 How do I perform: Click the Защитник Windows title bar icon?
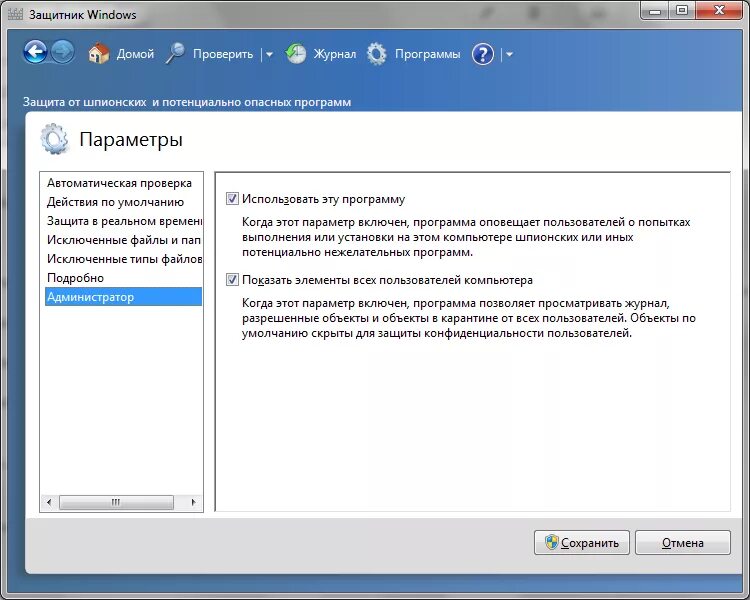click(15, 14)
